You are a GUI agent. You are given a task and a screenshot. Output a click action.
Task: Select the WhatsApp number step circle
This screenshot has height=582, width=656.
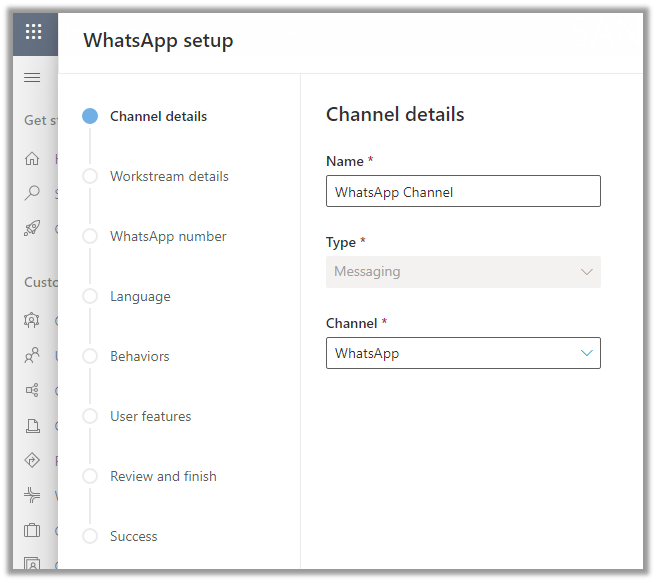pos(90,236)
